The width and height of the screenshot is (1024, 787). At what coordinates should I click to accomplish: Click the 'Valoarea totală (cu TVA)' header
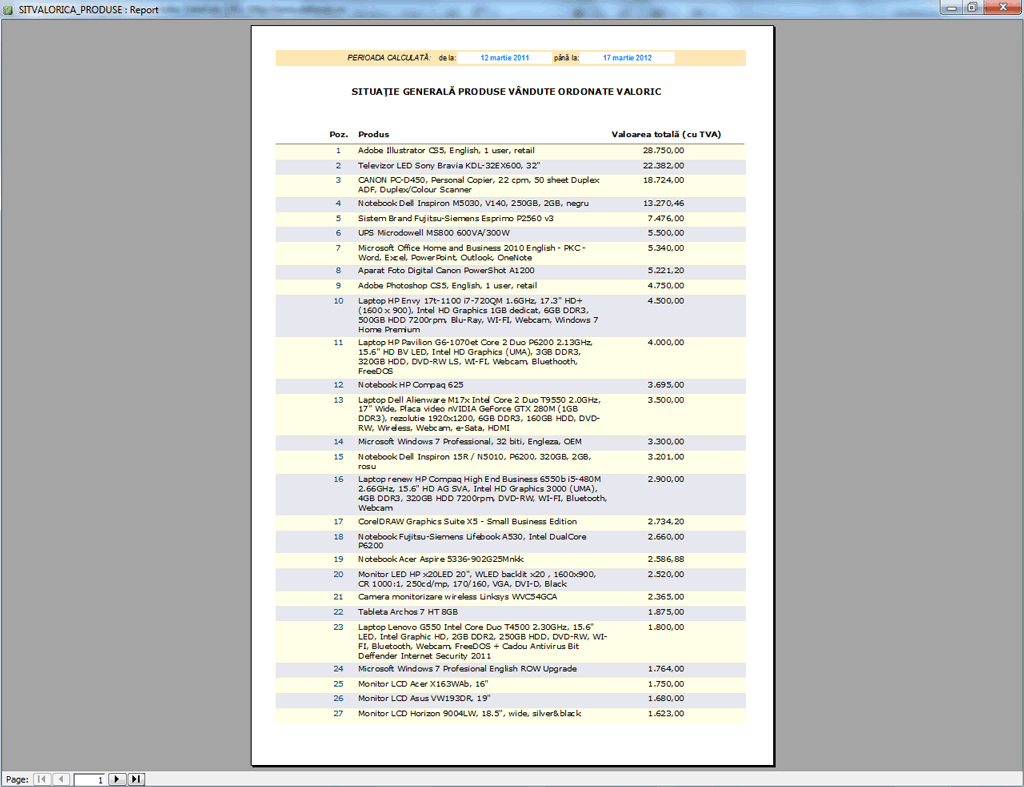[x=666, y=135]
